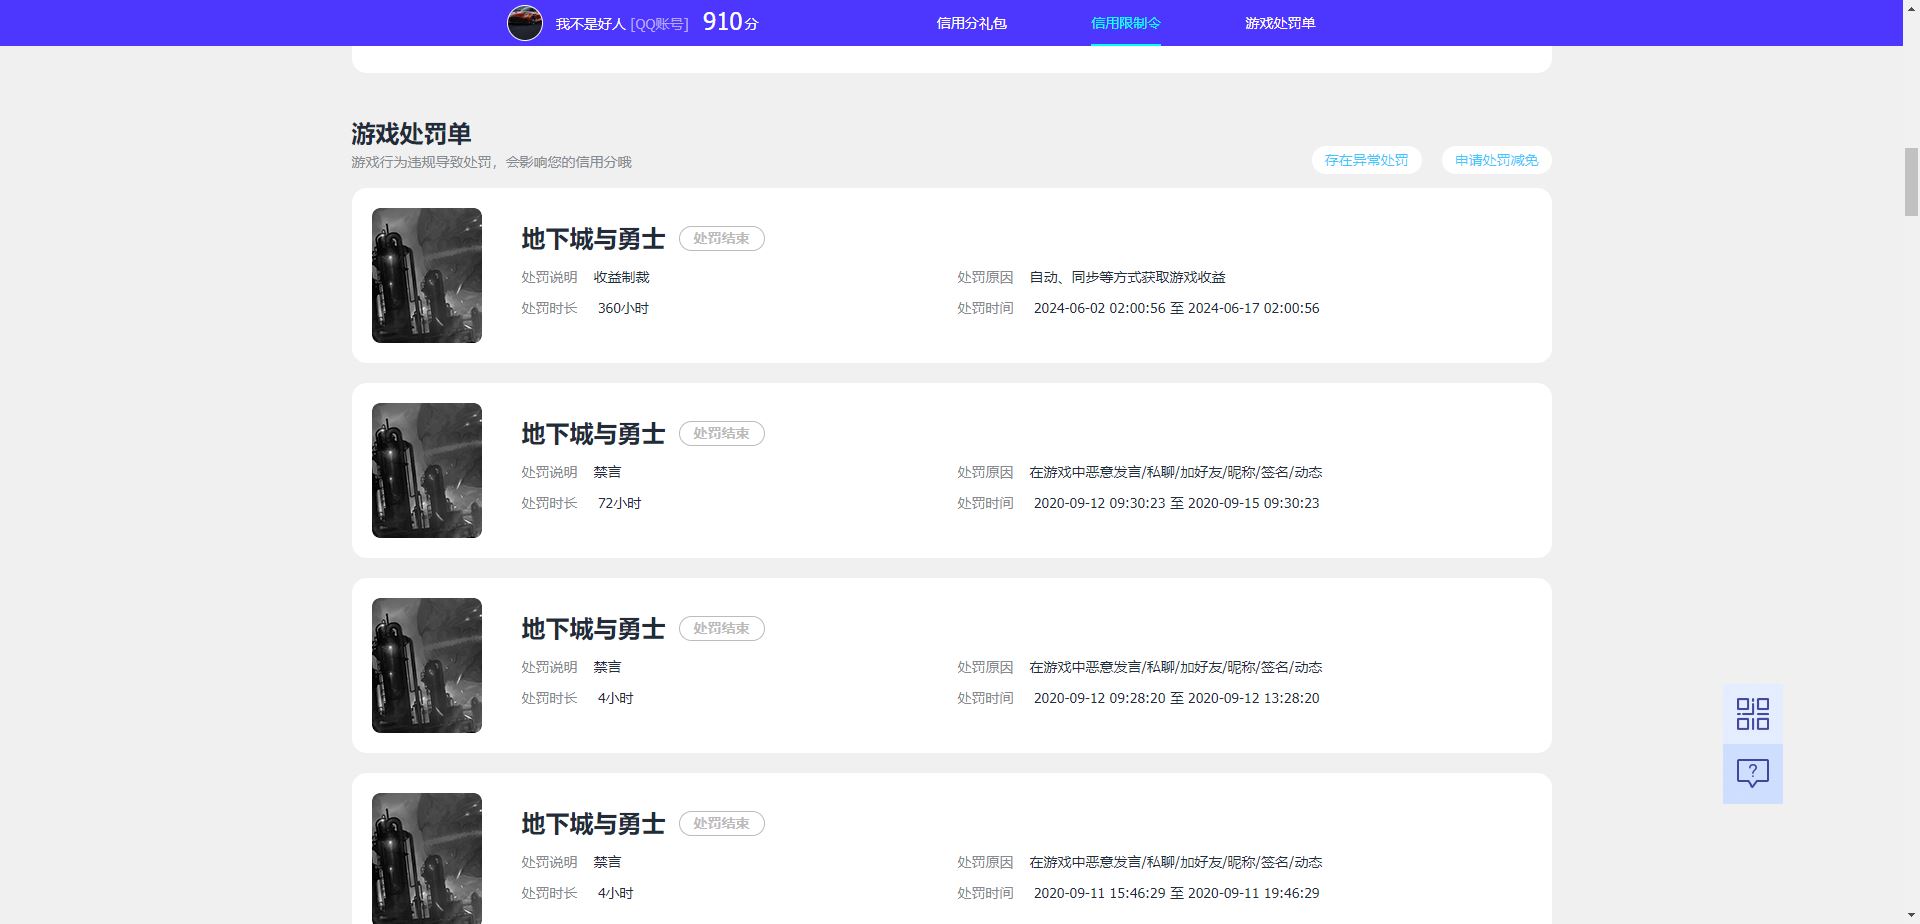This screenshot has width=1920, height=924.
Task: Click the question-mark feedback icon
Action: [x=1751, y=771]
